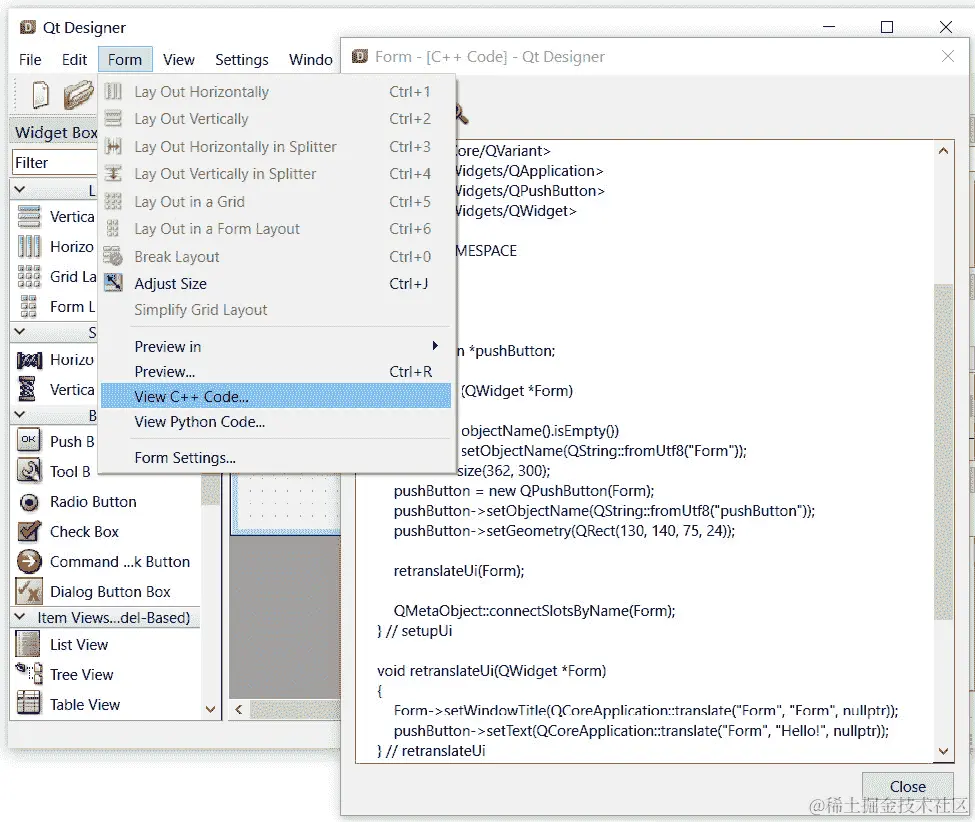Open the Edit menu
The height and width of the screenshot is (822, 975).
pyautogui.click(x=74, y=60)
